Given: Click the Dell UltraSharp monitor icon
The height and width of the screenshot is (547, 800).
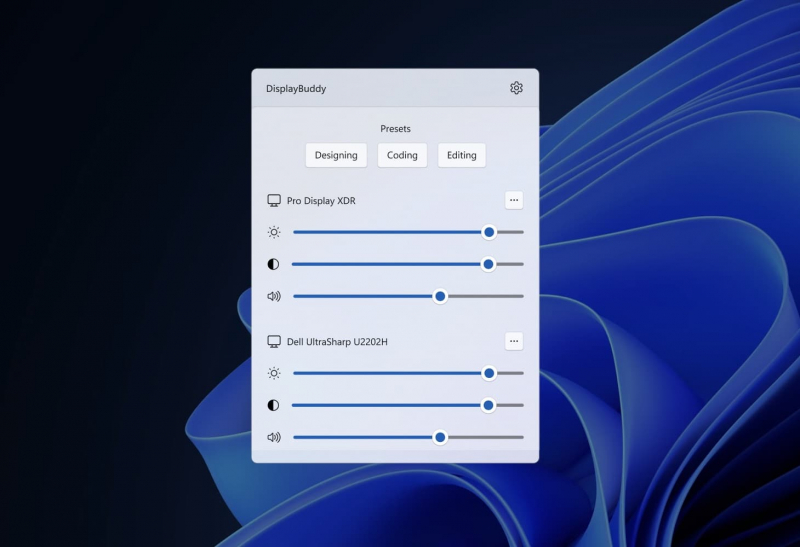Looking at the screenshot, I should click(x=274, y=341).
